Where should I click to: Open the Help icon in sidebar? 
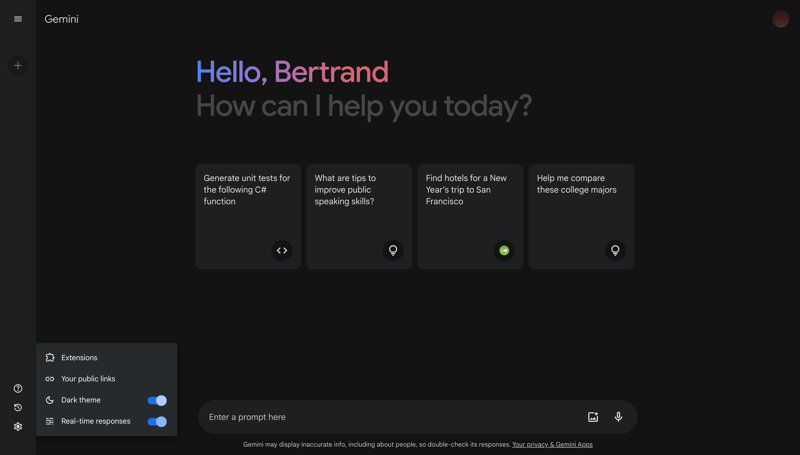pyautogui.click(x=18, y=389)
